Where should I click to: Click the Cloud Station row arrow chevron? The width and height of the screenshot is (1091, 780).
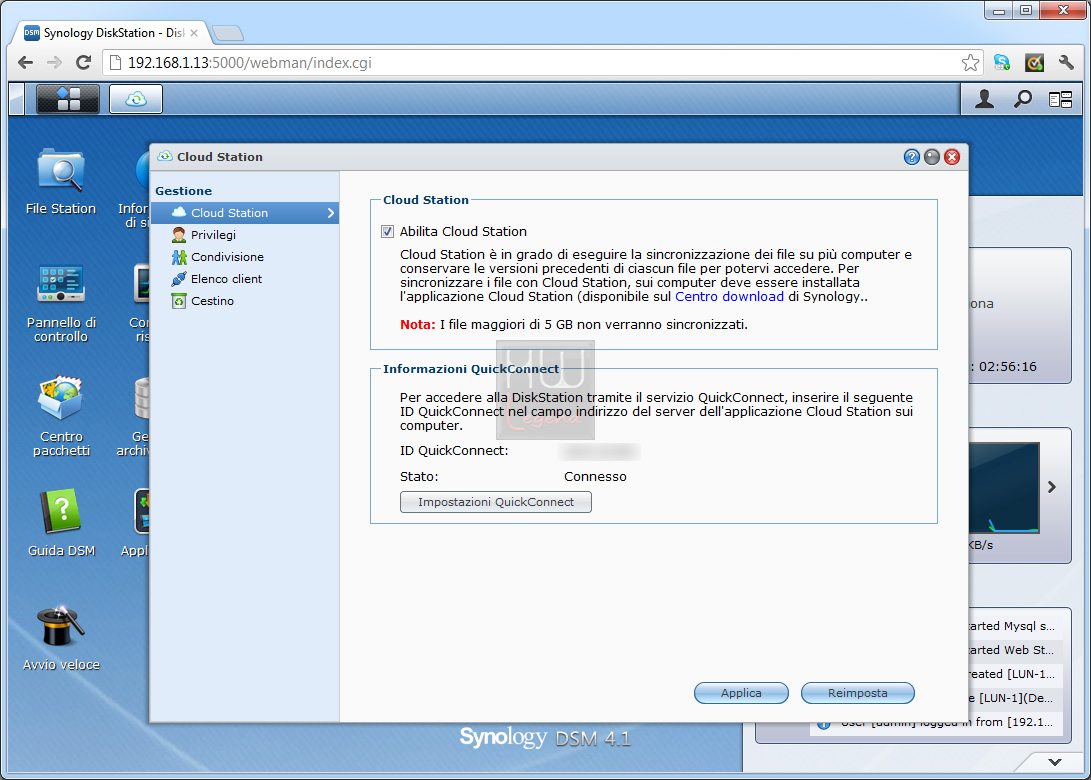[331, 213]
